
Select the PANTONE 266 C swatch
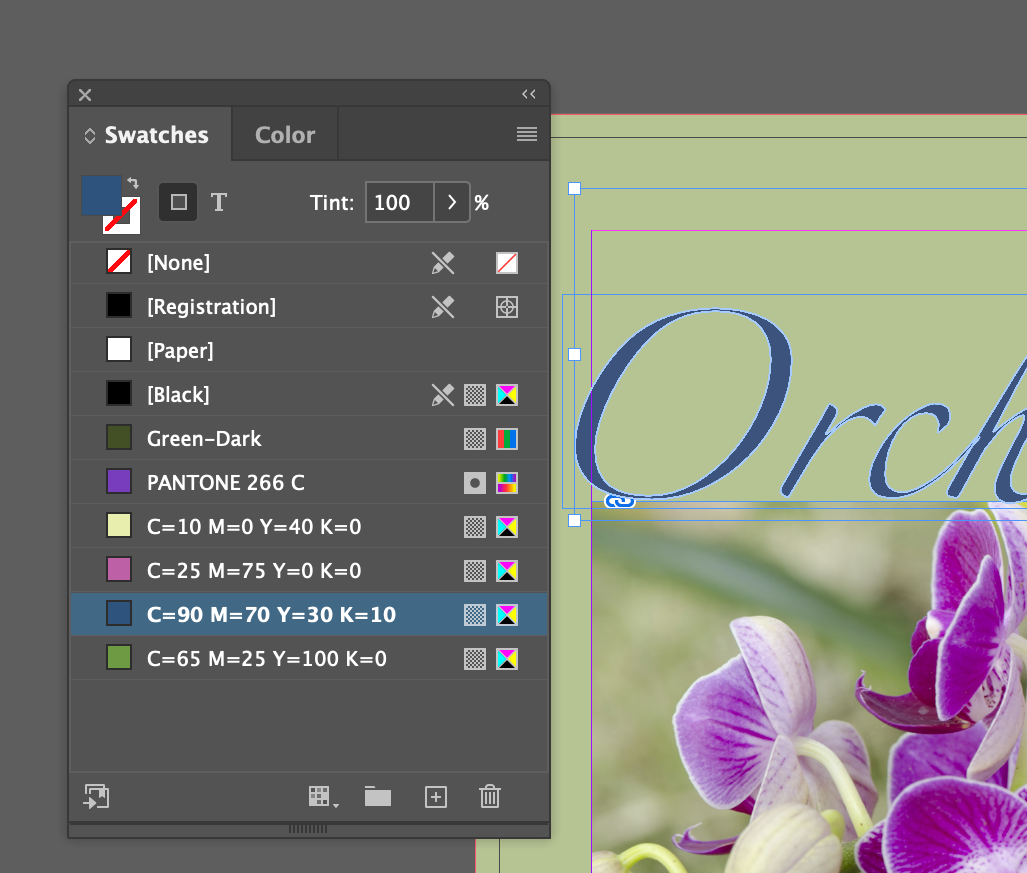coord(309,483)
